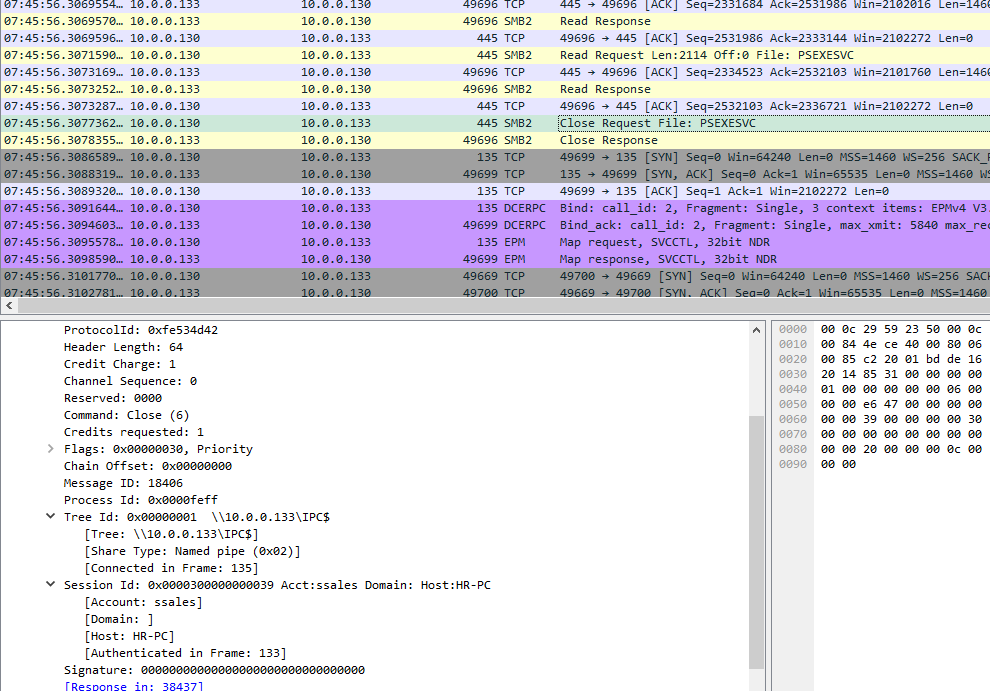Click the details pane scrollbar up arrow
Viewport: 990px width, 691px height.
(756, 327)
